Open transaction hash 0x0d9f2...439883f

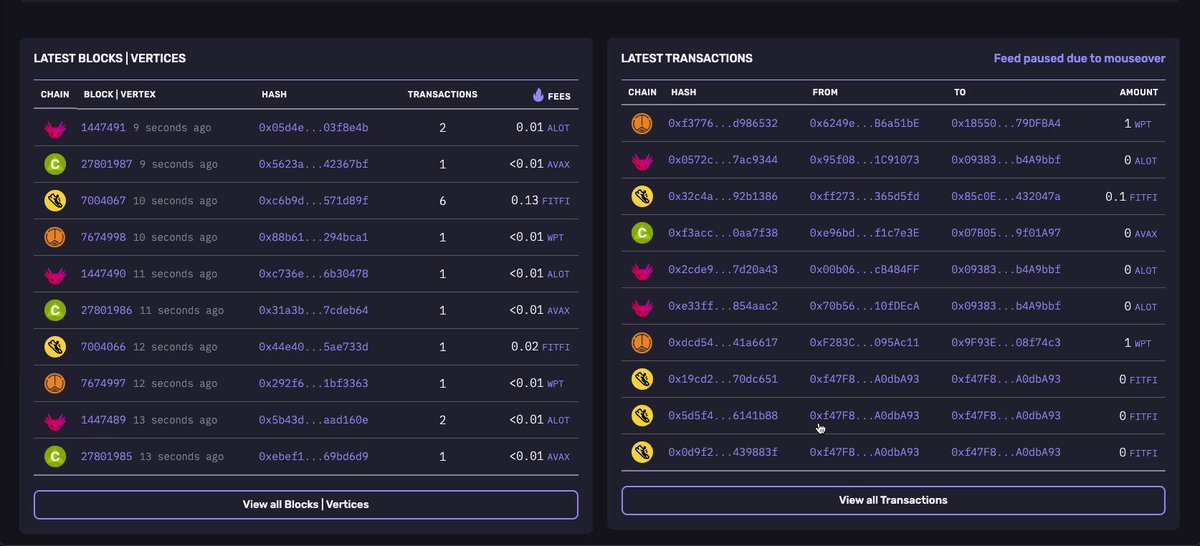[723, 452]
